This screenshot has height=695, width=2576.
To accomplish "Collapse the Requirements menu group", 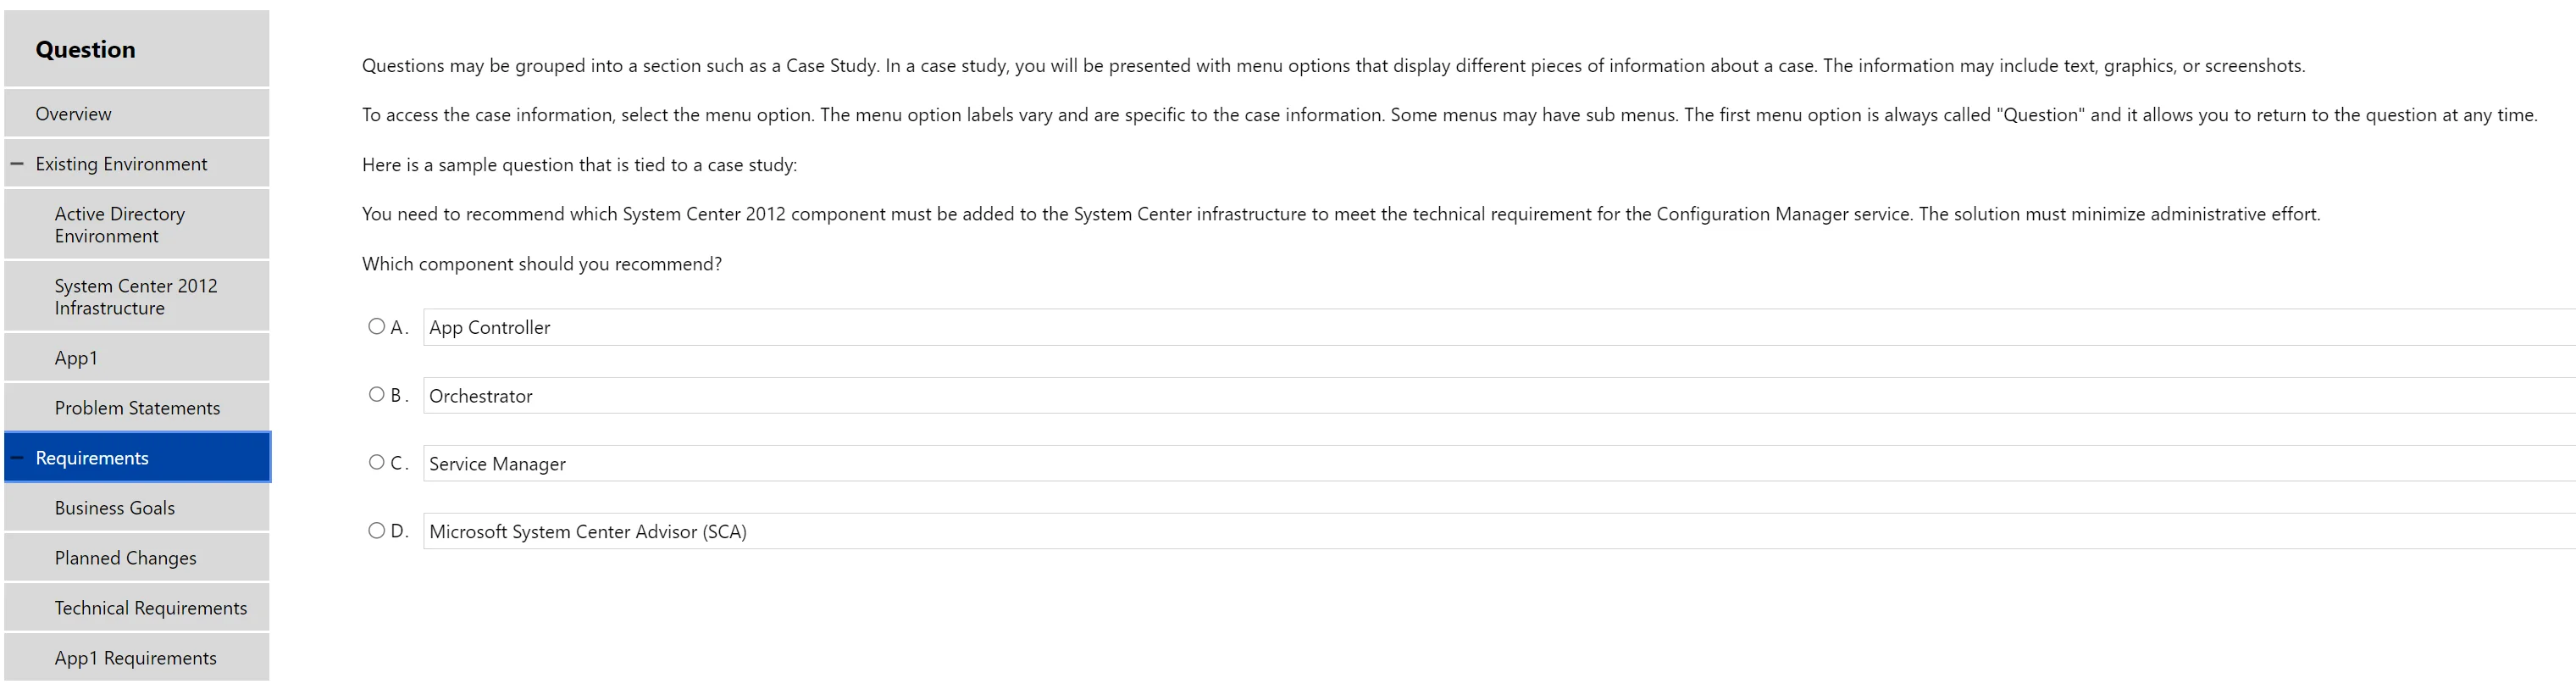I will (17, 458).
